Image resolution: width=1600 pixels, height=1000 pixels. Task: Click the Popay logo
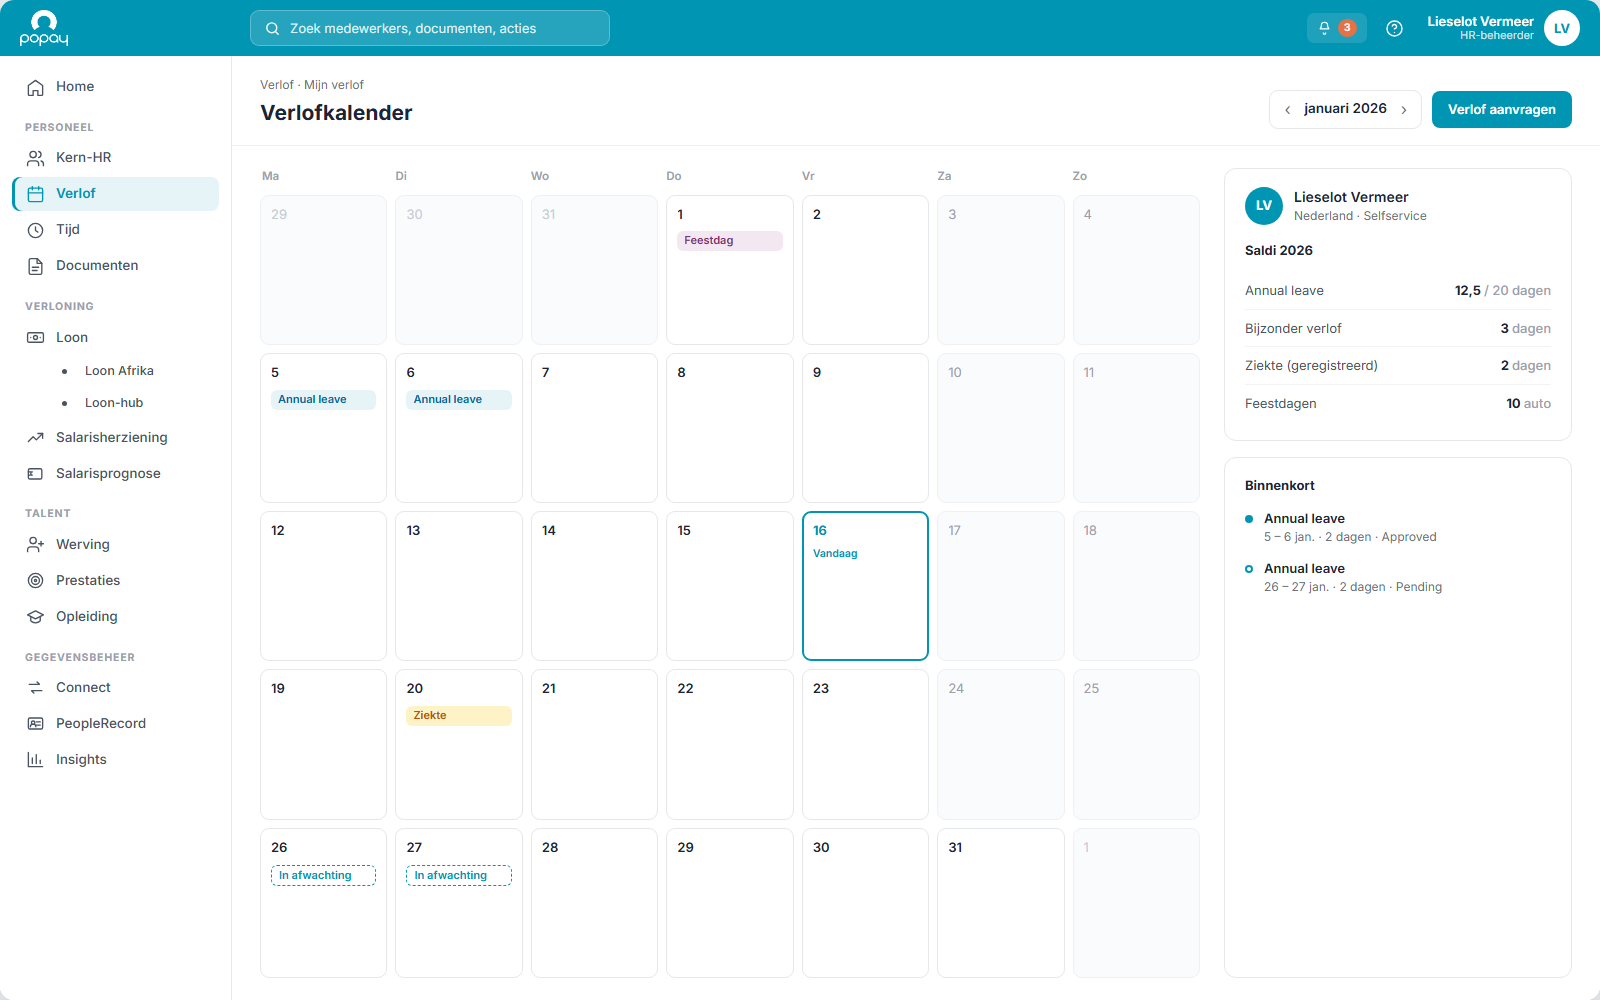44,28
